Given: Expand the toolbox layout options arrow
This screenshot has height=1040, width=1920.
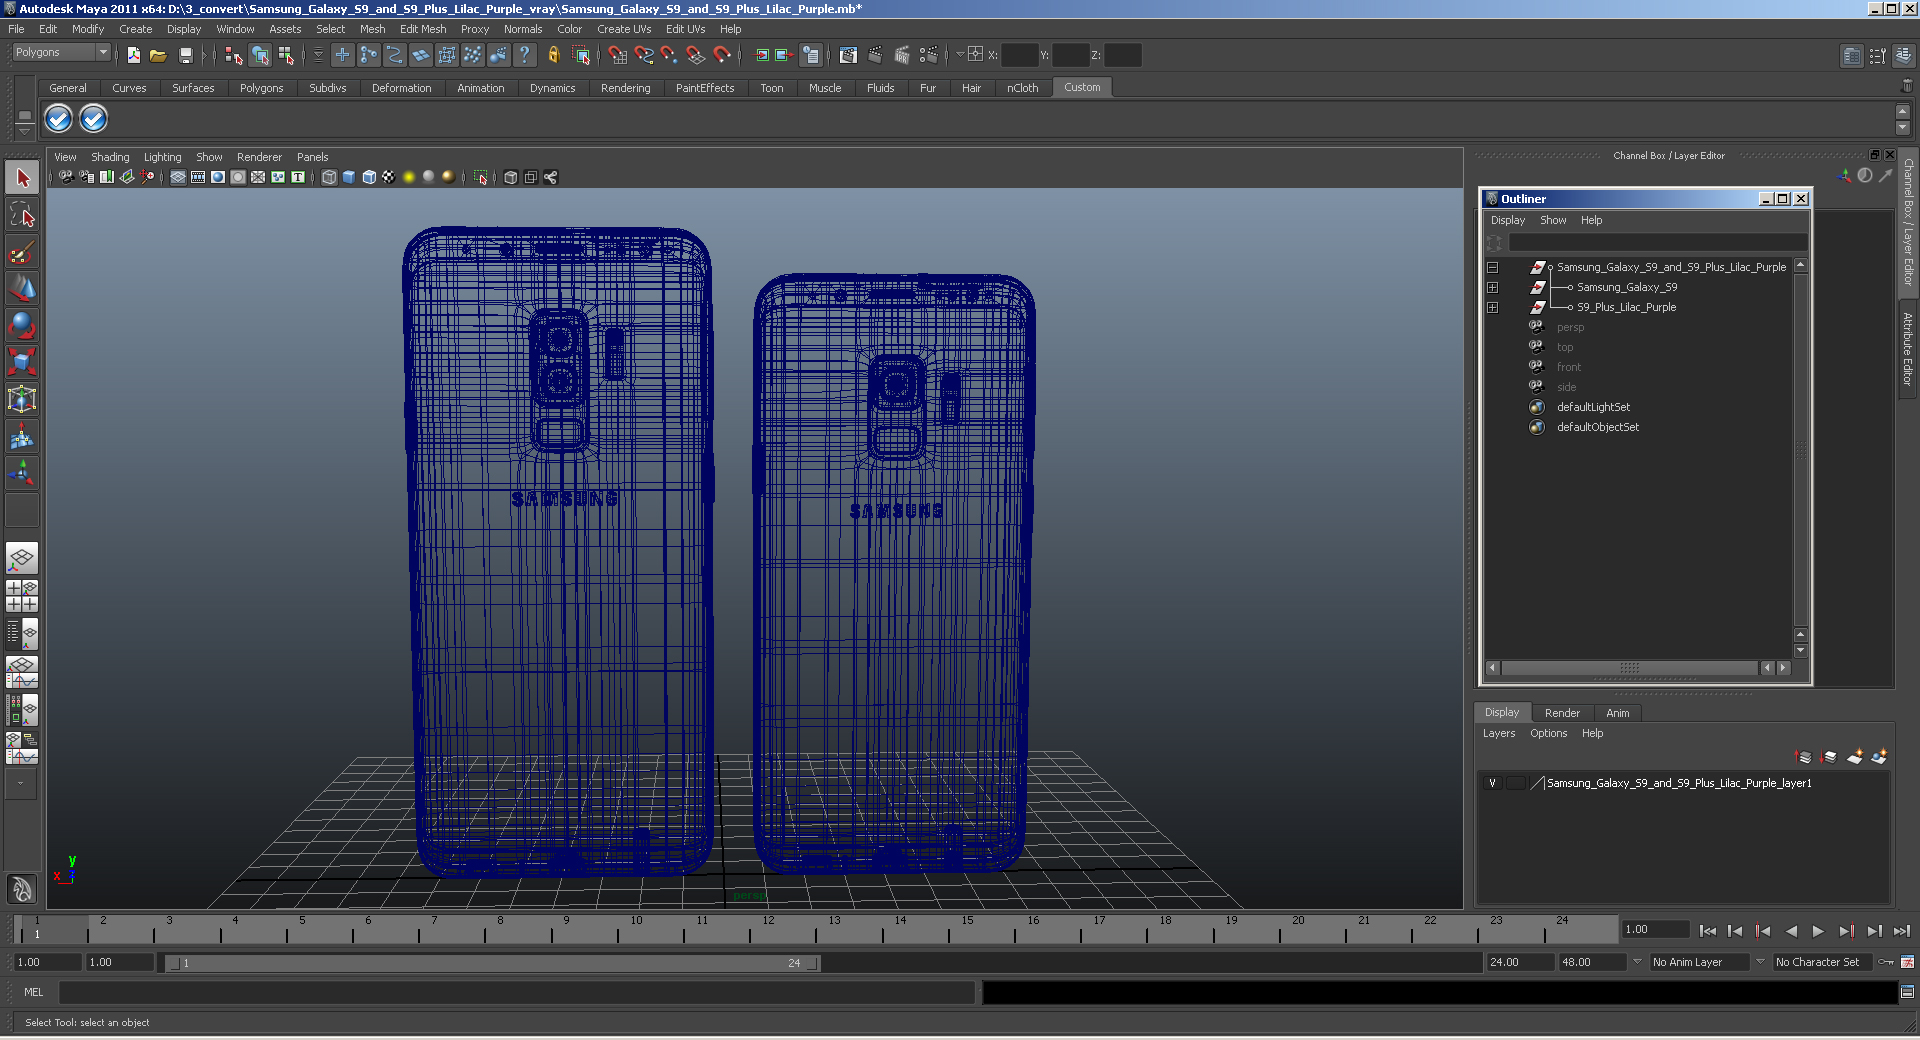Looking at the screenshot, I should click(21, 784).
